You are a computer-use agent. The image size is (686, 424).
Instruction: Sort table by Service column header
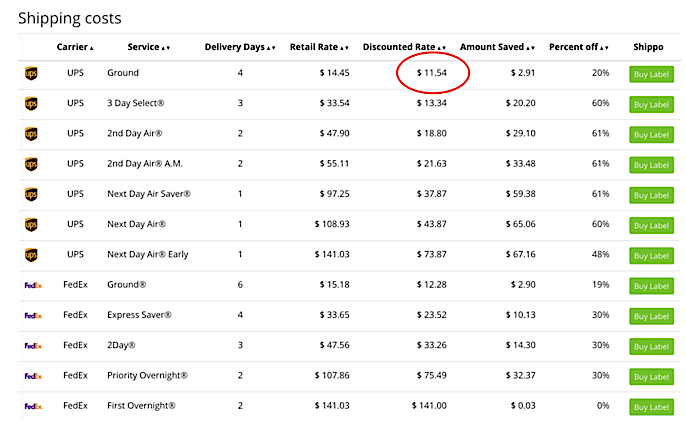[149, 47]
